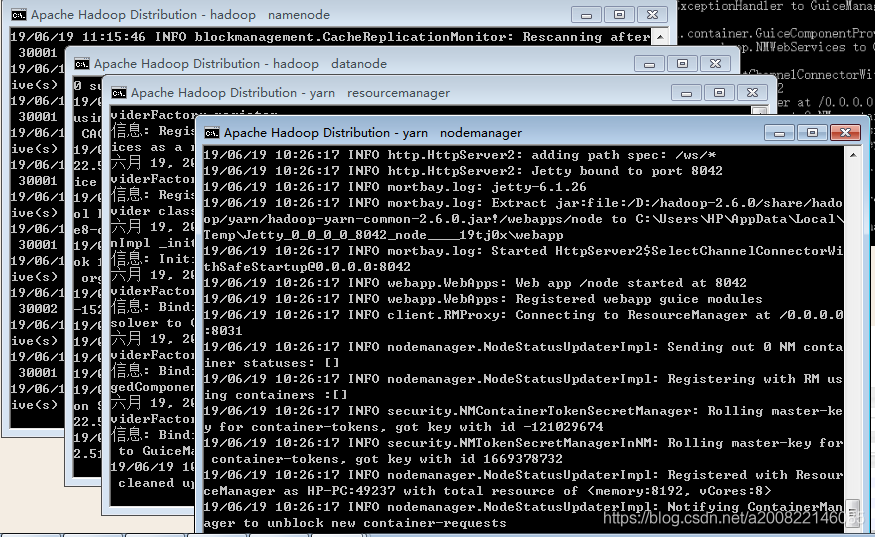Click title text 'yarn nodemanager'

[x=462, y=133]
